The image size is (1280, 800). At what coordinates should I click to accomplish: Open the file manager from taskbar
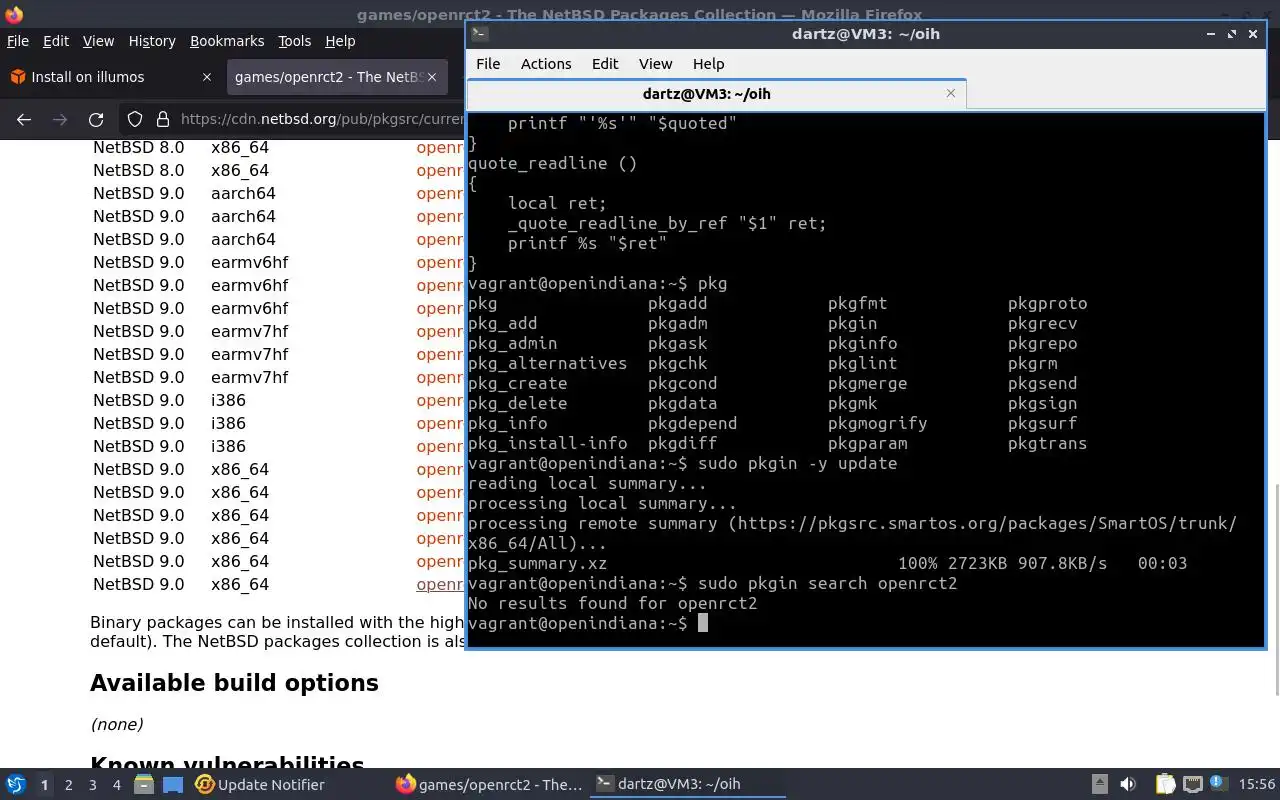click(x=144, y=785)
